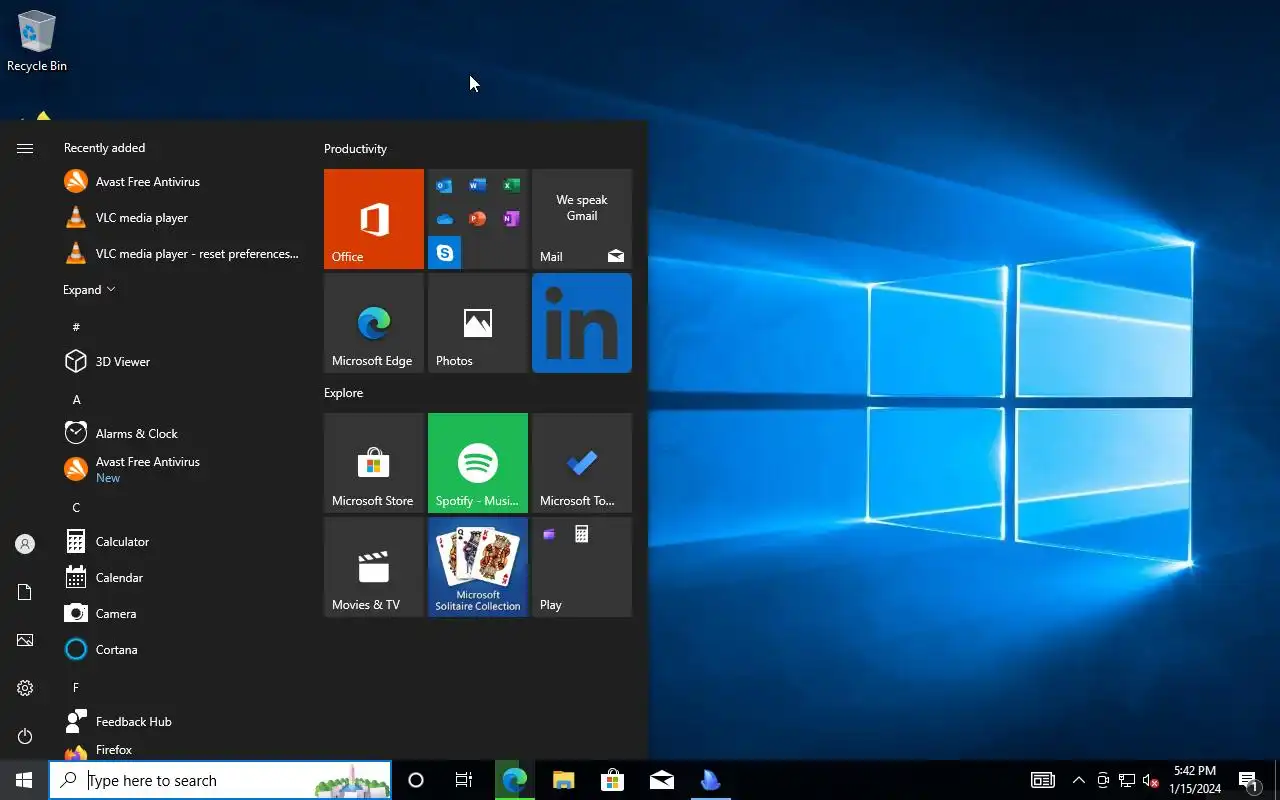
Task: Open the taskbar clock and date
Action: pos(1195,780)
